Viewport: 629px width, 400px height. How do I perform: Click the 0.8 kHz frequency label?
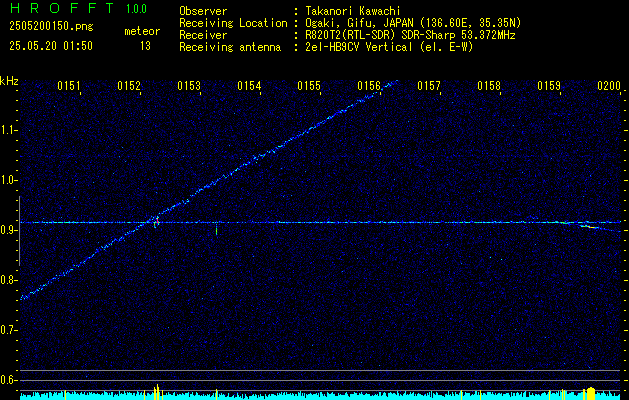(9, 280)
